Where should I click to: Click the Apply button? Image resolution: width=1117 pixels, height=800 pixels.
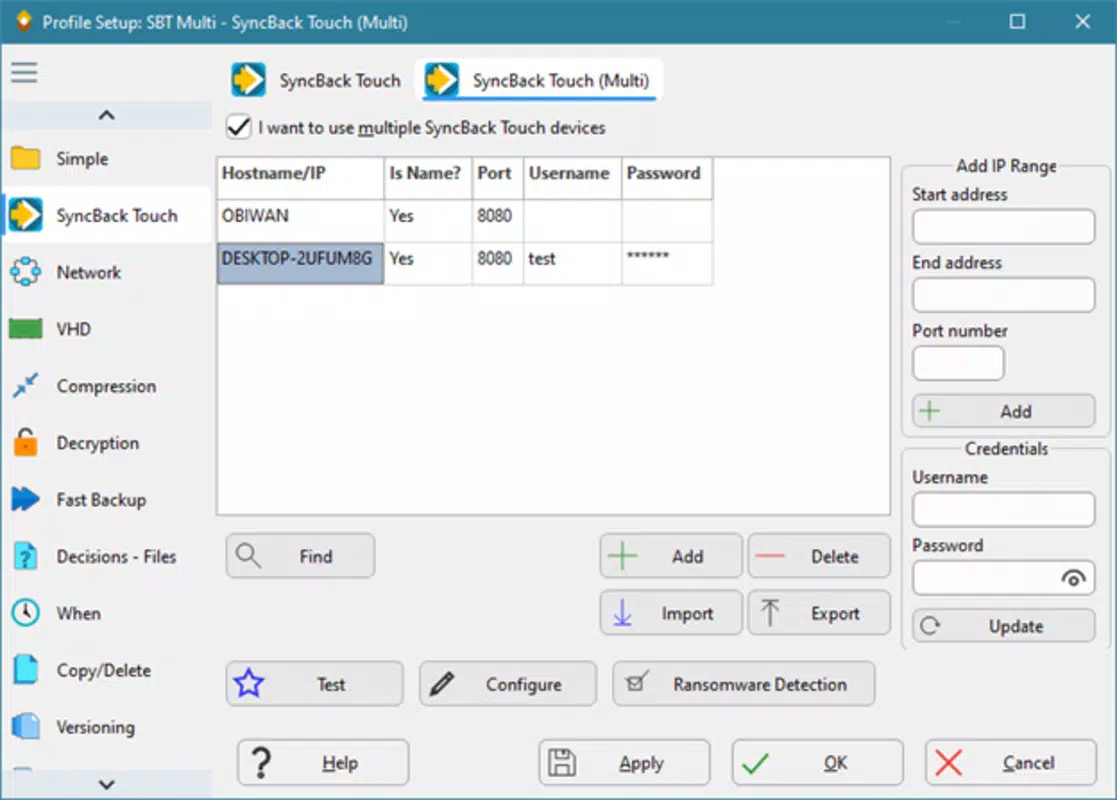624,763
